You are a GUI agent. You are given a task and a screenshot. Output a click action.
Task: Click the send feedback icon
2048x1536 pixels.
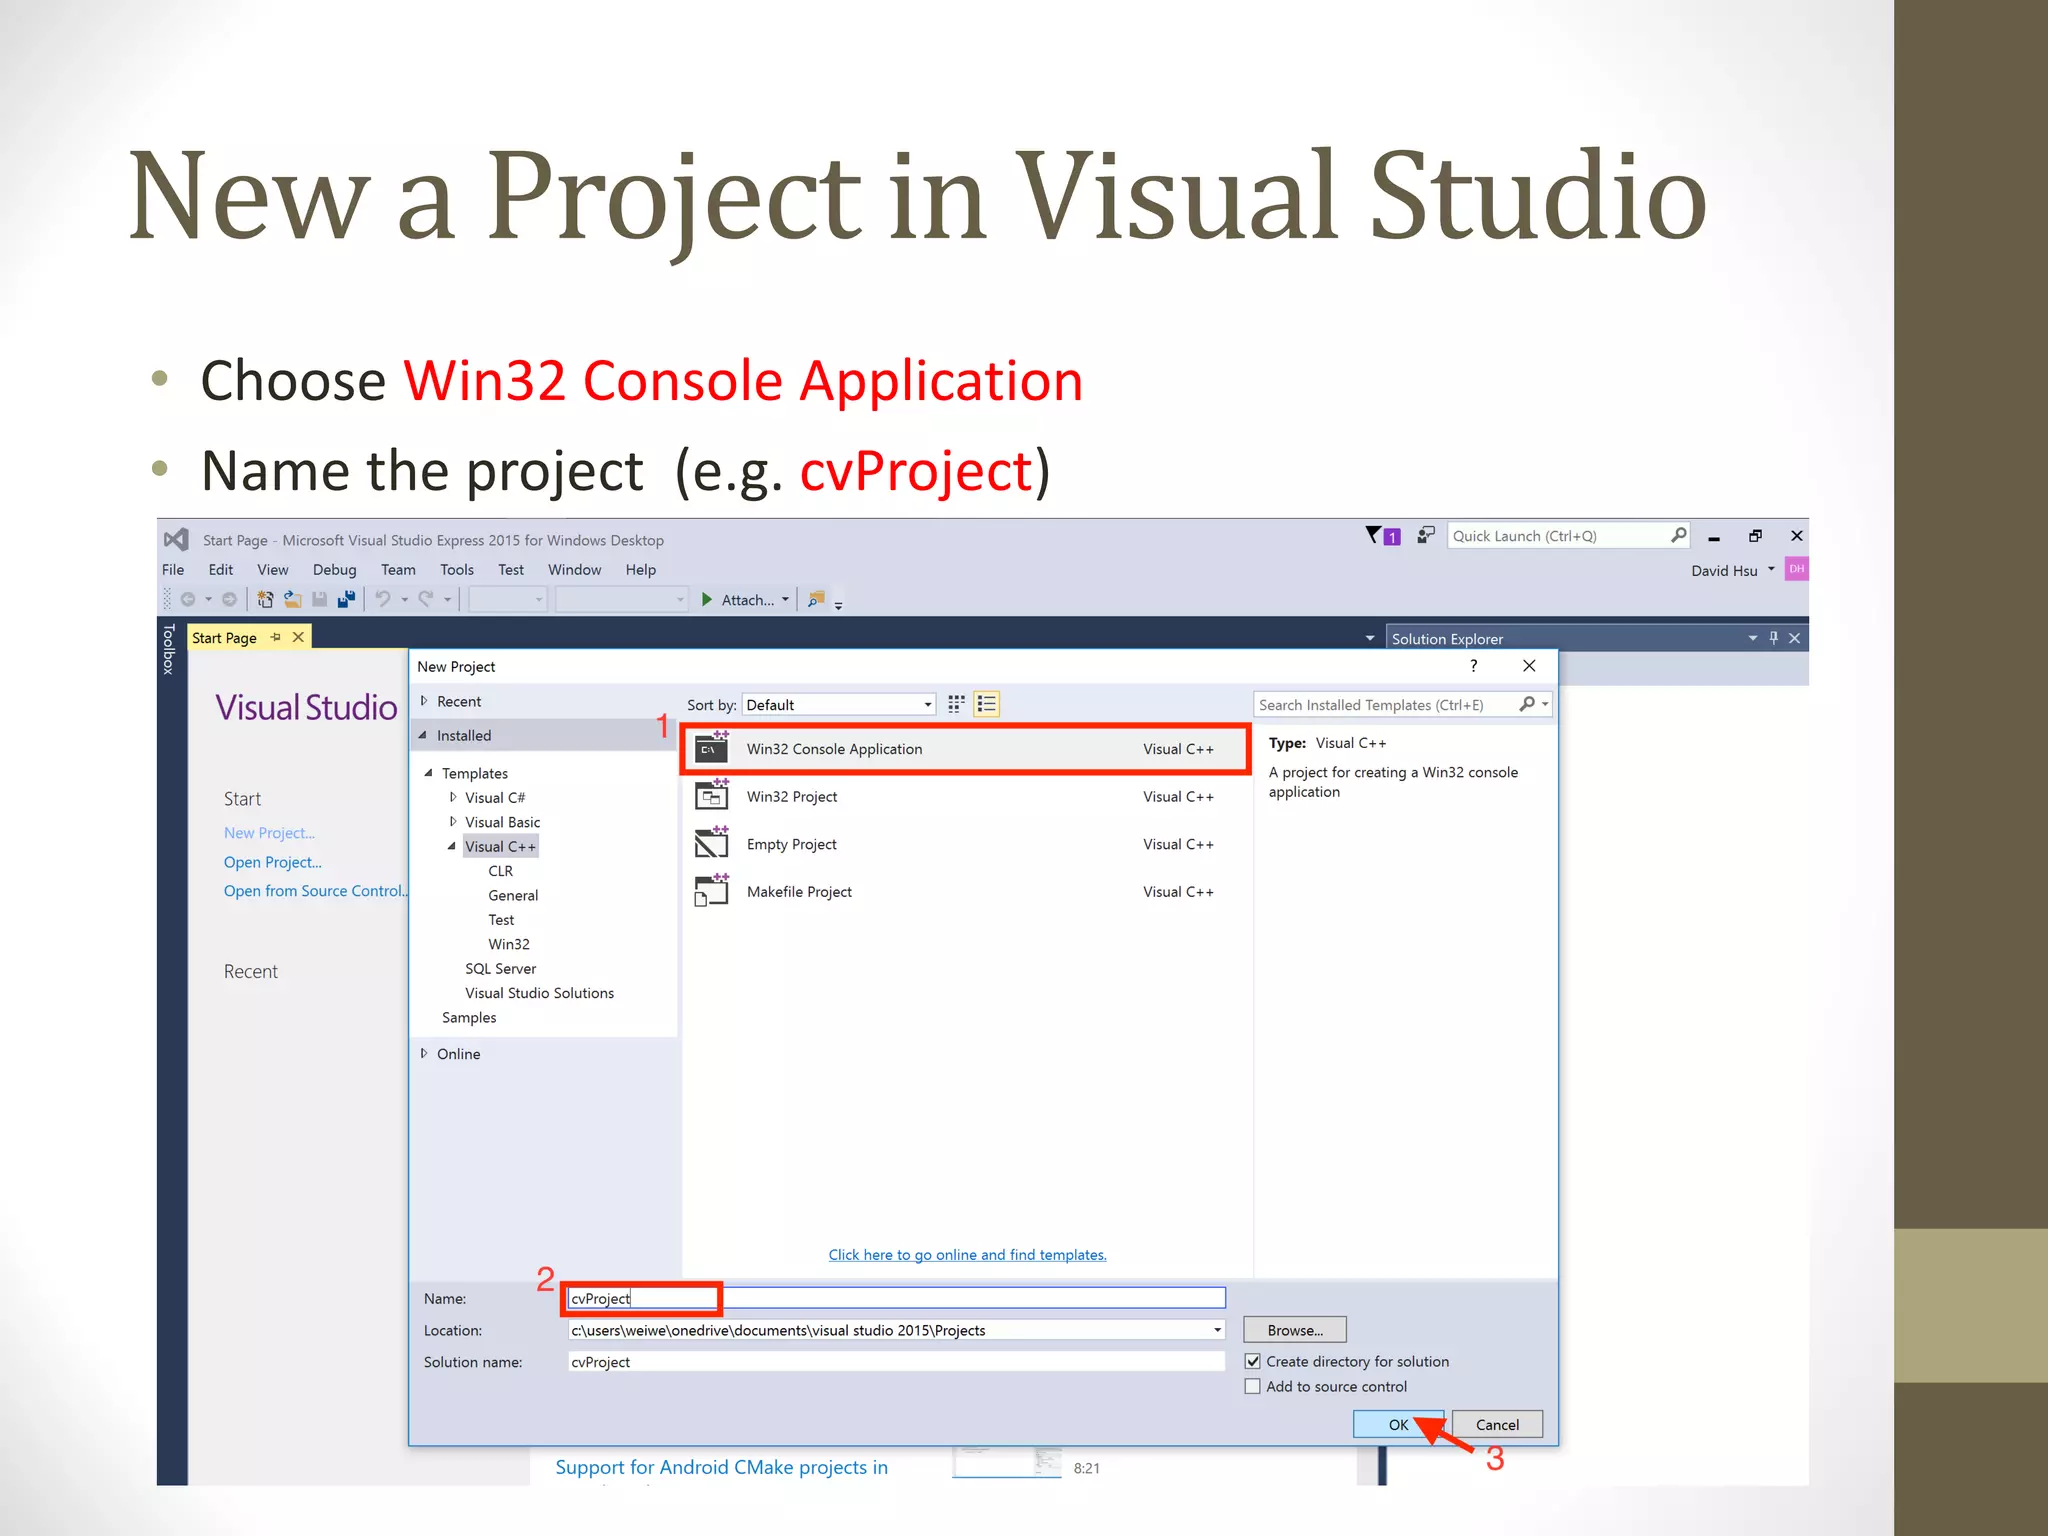1425,536
